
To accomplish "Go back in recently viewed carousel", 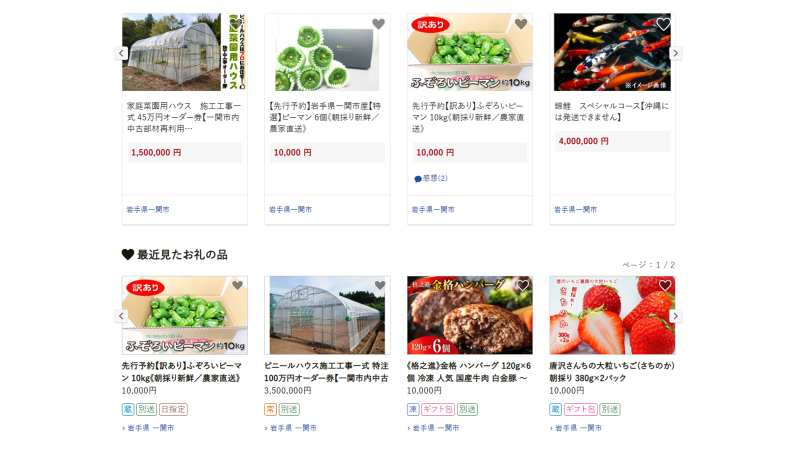I will pos(121,316).
